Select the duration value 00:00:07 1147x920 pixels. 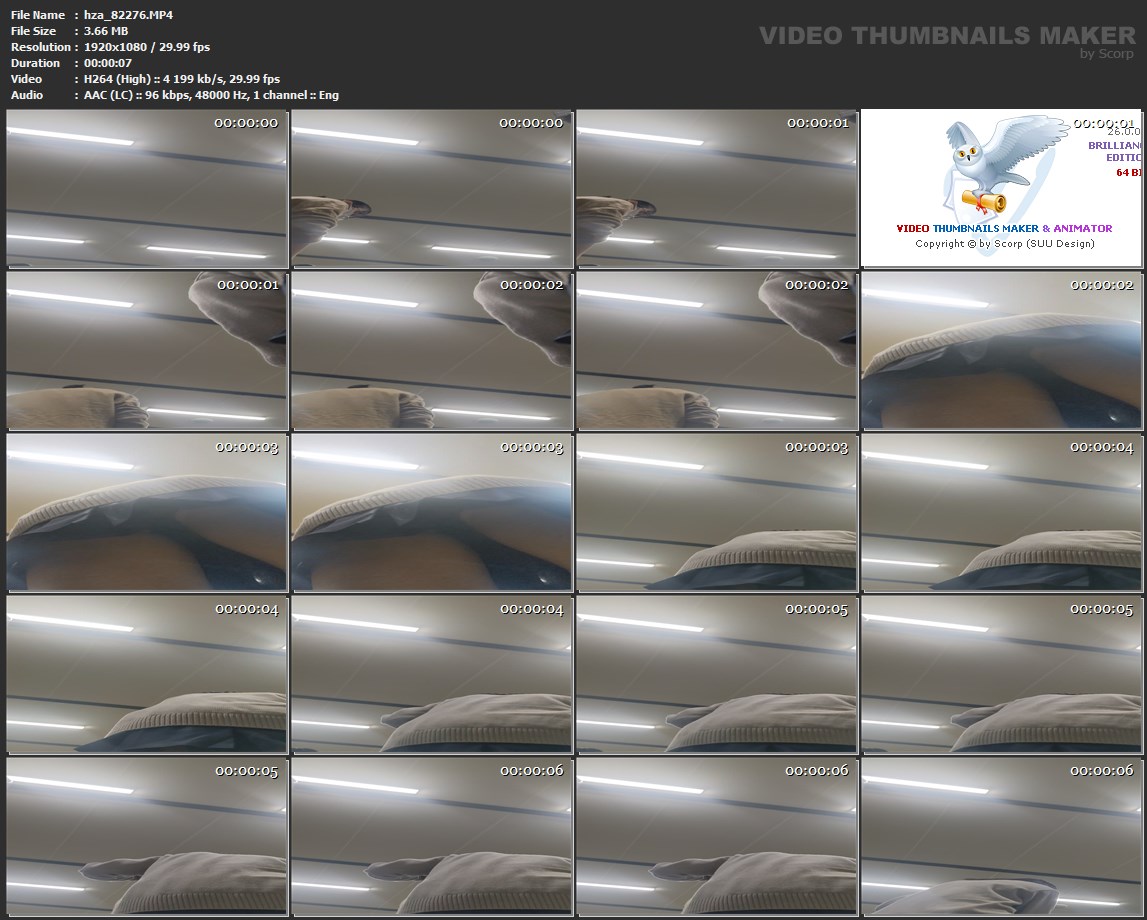click(x=108, y=63)
